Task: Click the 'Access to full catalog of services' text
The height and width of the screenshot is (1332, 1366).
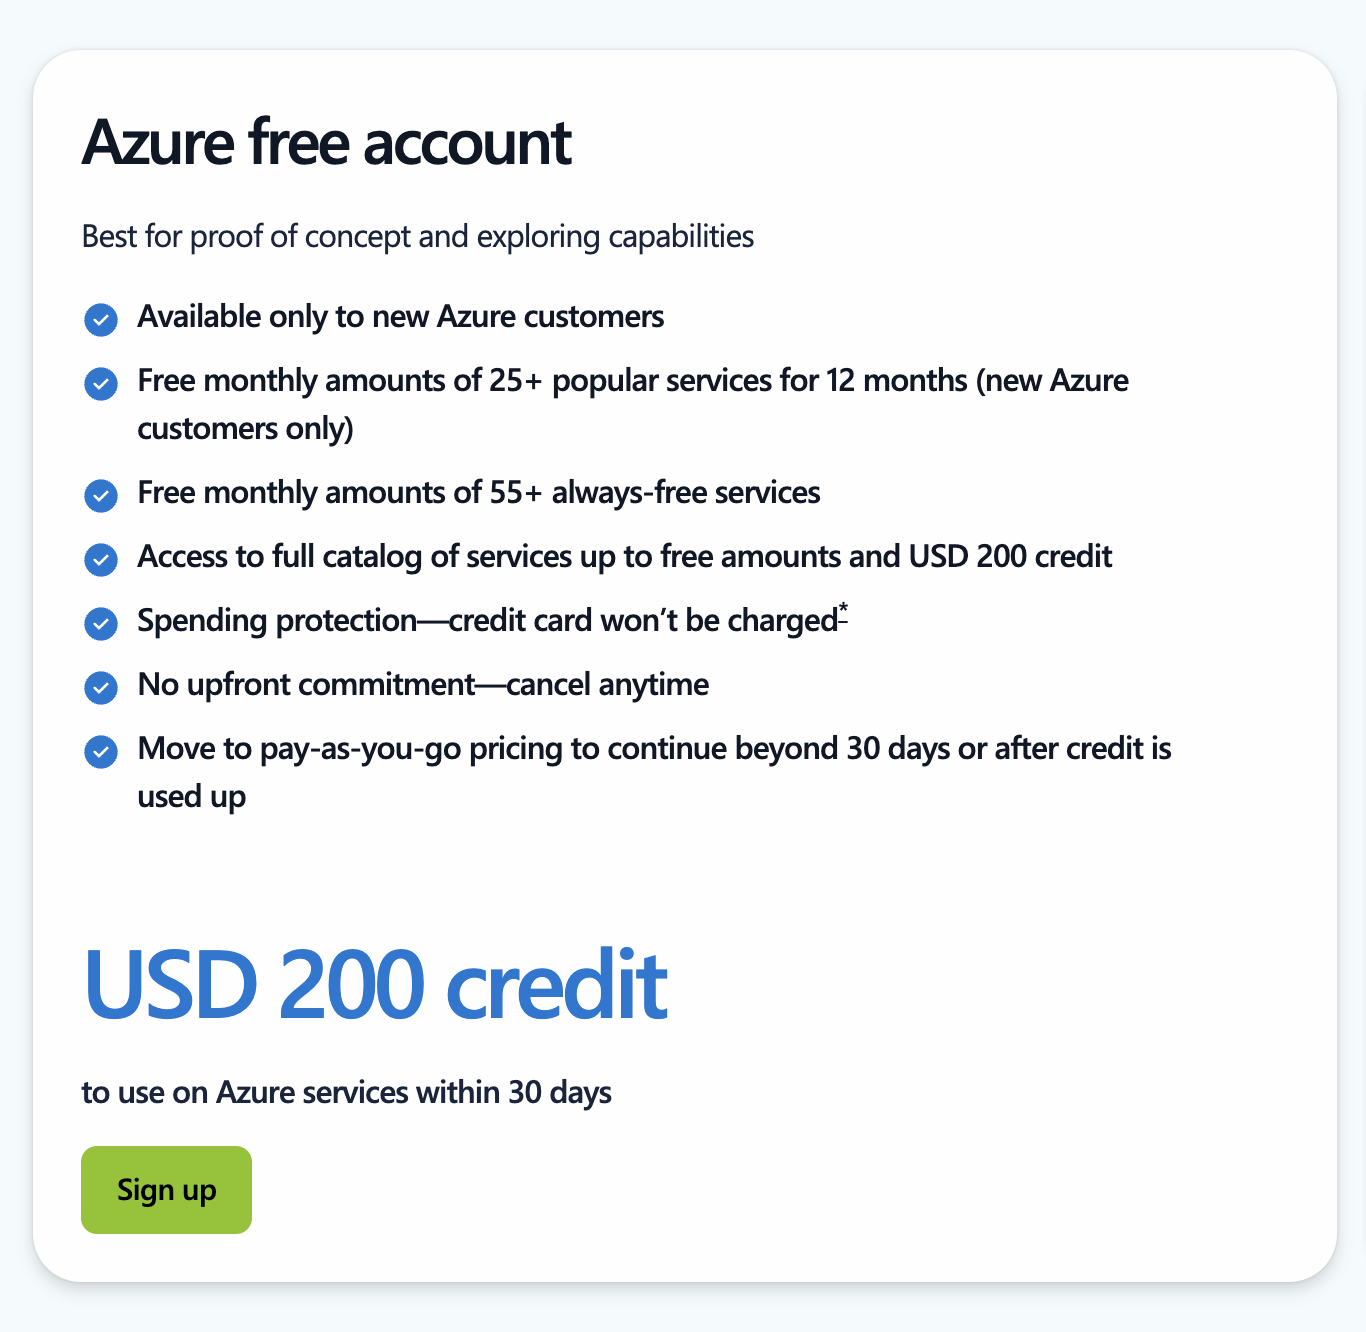Action: [x=625, y=557]
